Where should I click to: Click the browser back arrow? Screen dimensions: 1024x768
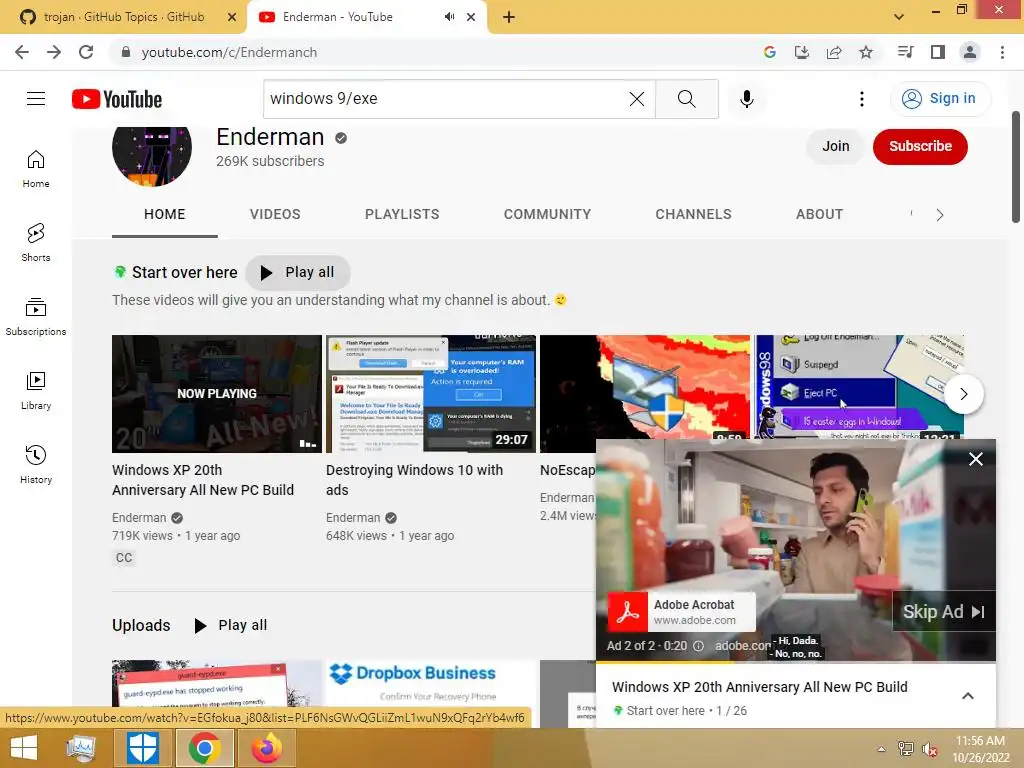click(22, 52)
